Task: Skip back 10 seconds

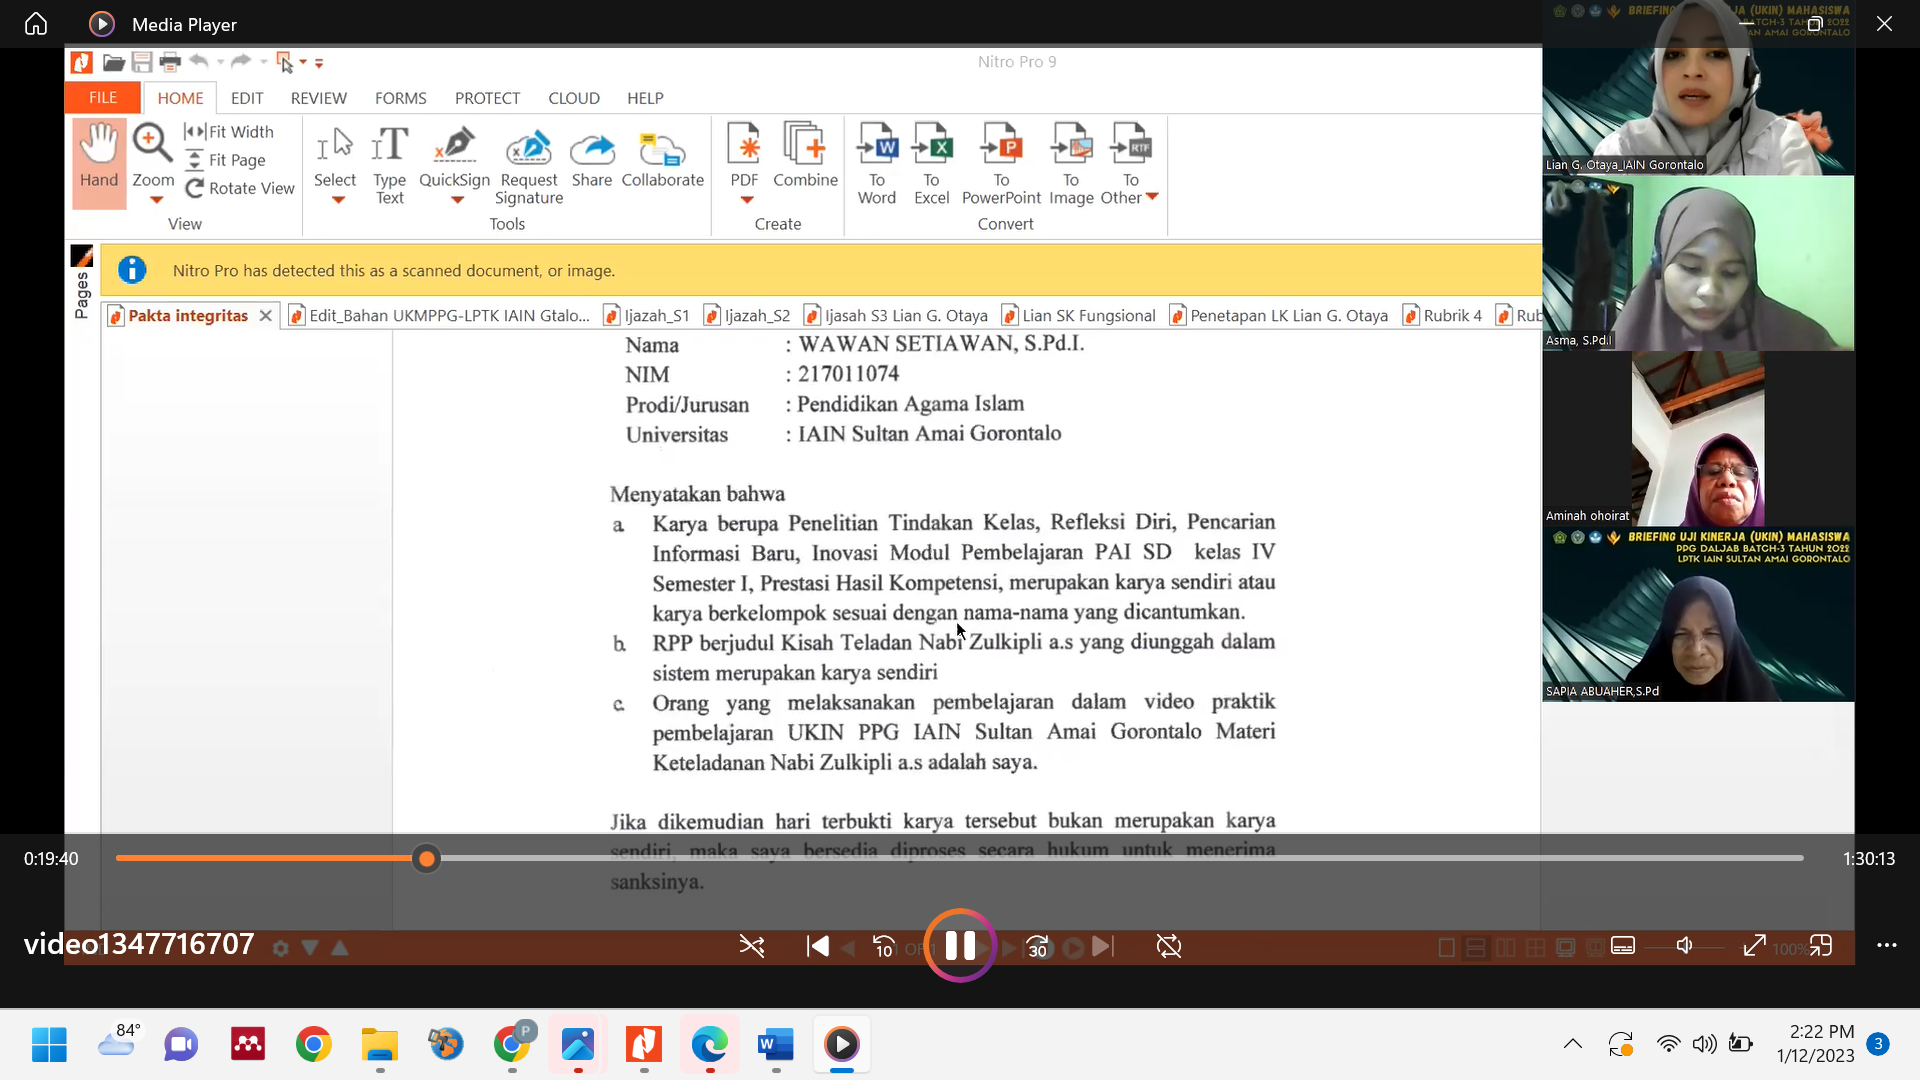Action: (x=884, y=946)
